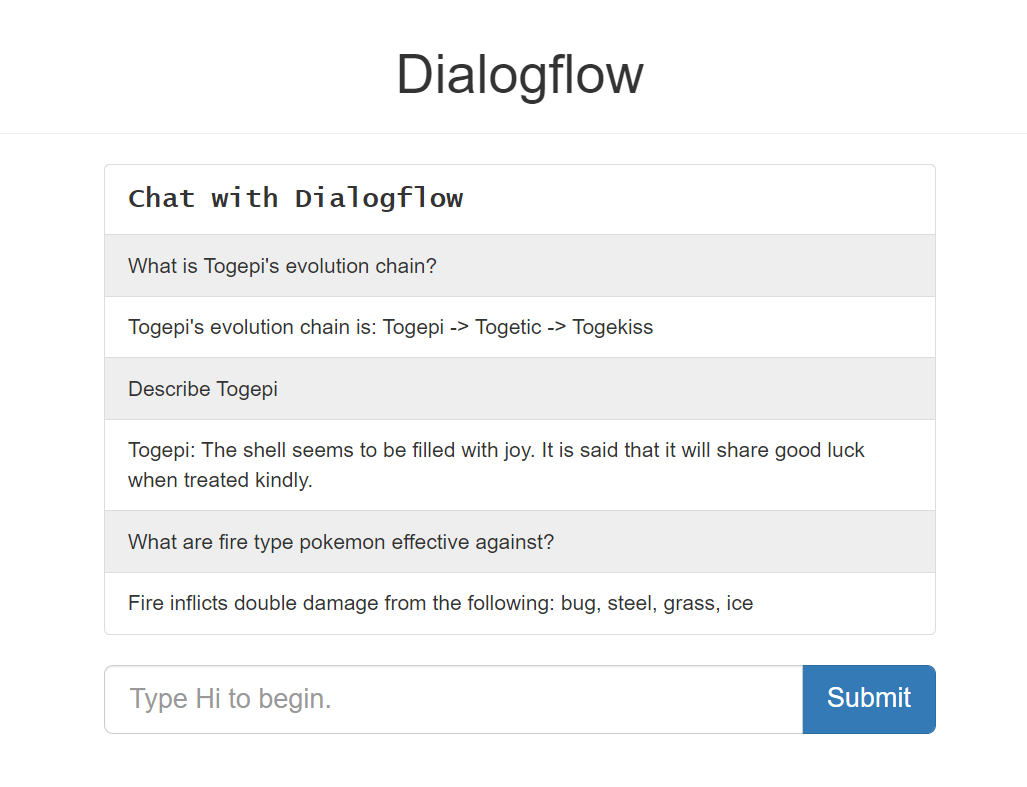Click the reply starting "Fire inflicts double damage"
Viewport: 1027px width, 787px height.
440,603
